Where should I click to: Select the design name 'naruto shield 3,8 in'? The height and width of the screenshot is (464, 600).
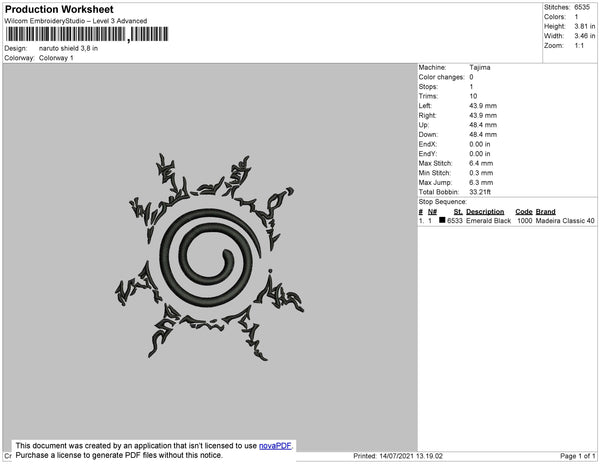68,48
